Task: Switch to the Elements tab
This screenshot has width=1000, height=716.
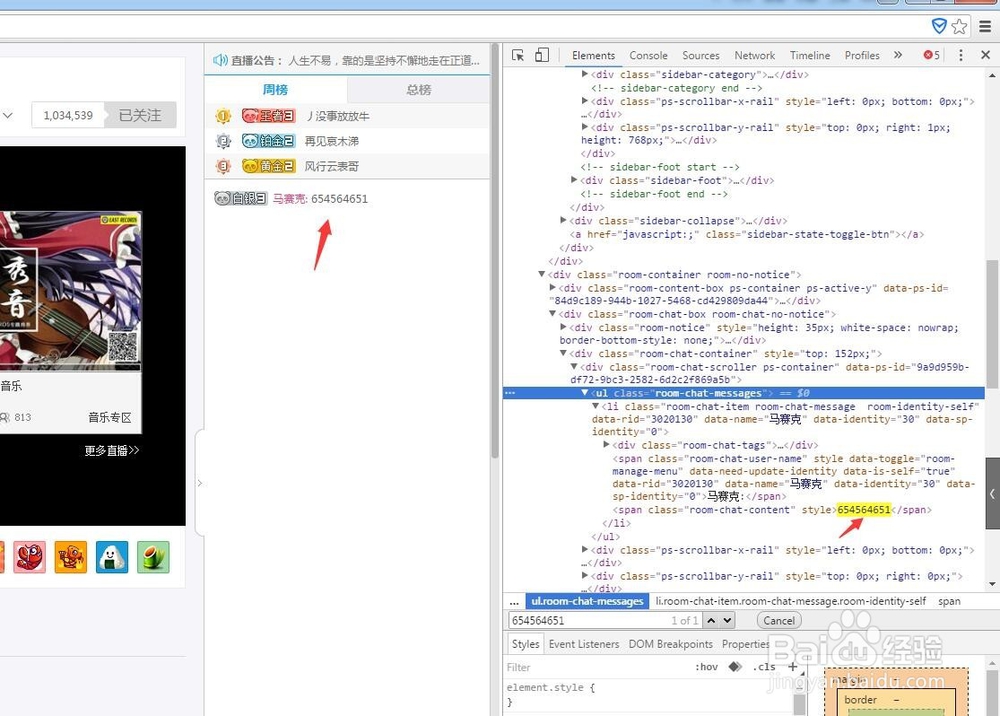Action: [x=593, y=55]
